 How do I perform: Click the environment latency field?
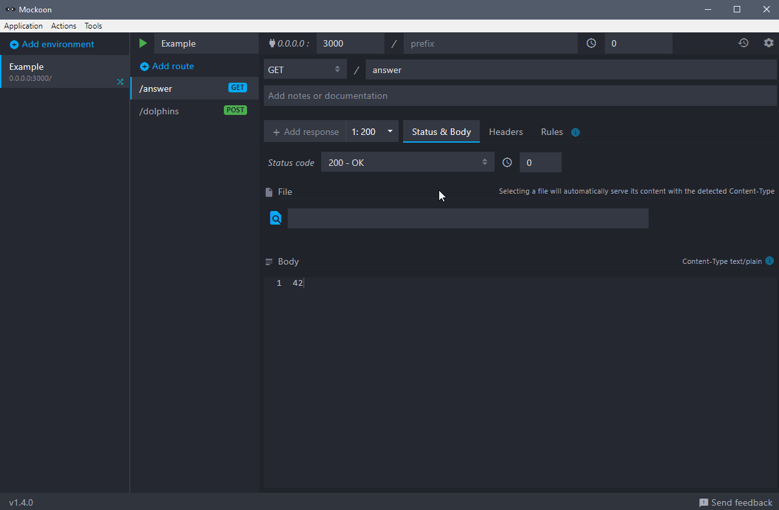coord(638,44)
